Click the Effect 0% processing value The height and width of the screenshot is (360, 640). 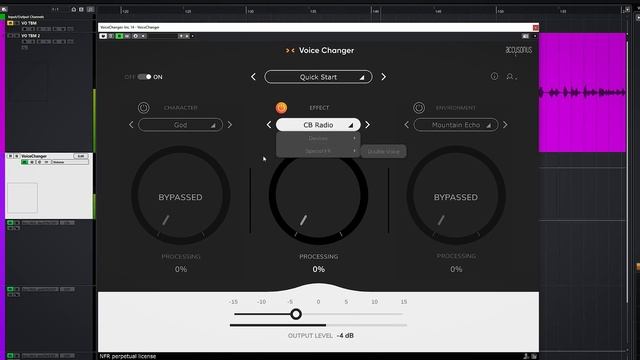[318, 269]
